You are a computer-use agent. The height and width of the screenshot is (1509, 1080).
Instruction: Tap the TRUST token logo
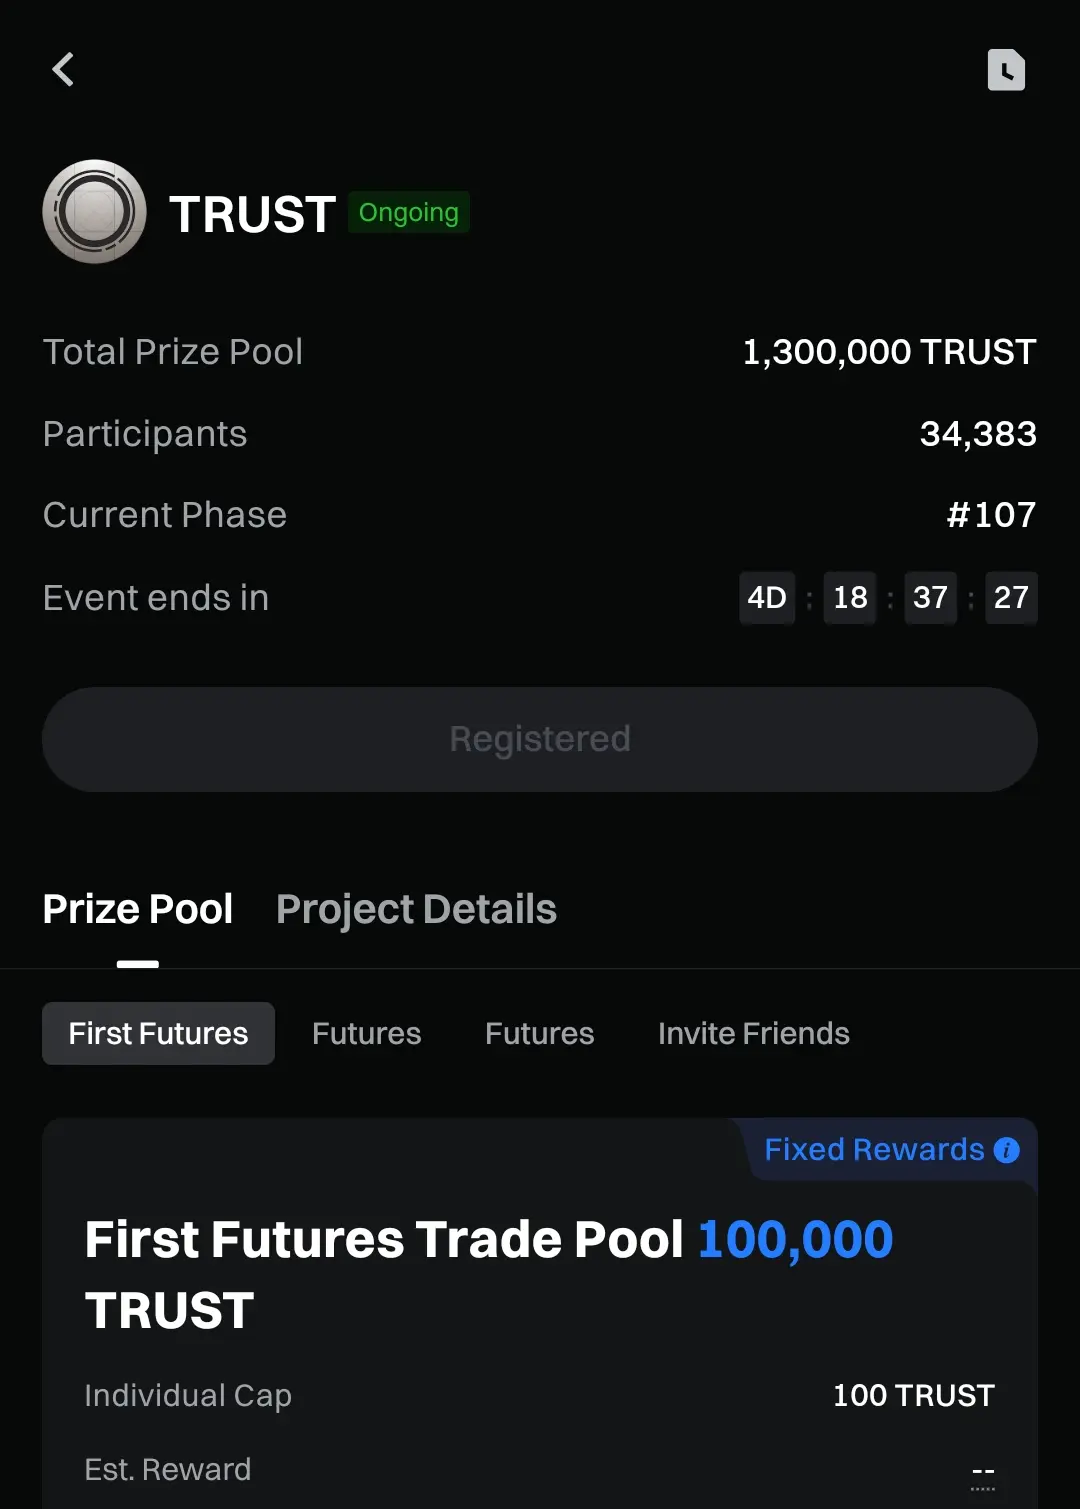coord(95,212)
